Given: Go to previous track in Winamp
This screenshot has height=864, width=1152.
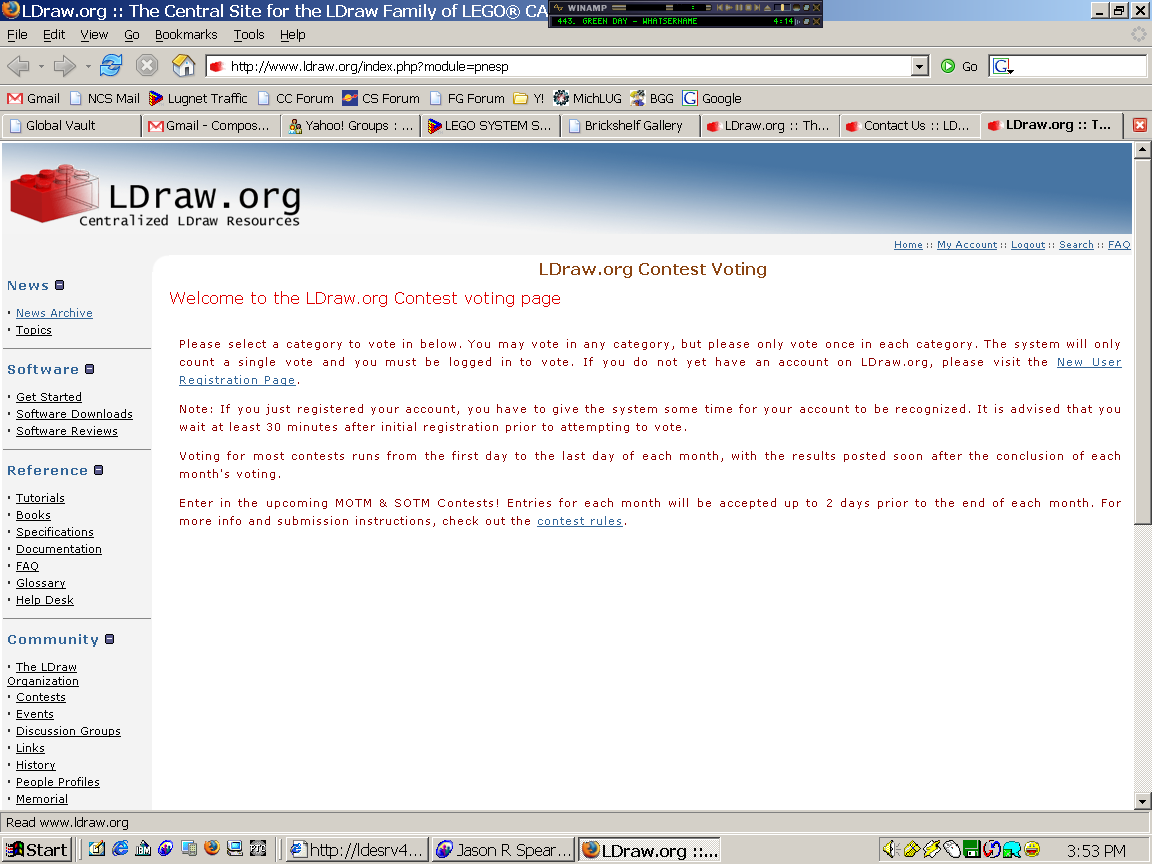Looking at the screenshot, I should pos(719,7).
